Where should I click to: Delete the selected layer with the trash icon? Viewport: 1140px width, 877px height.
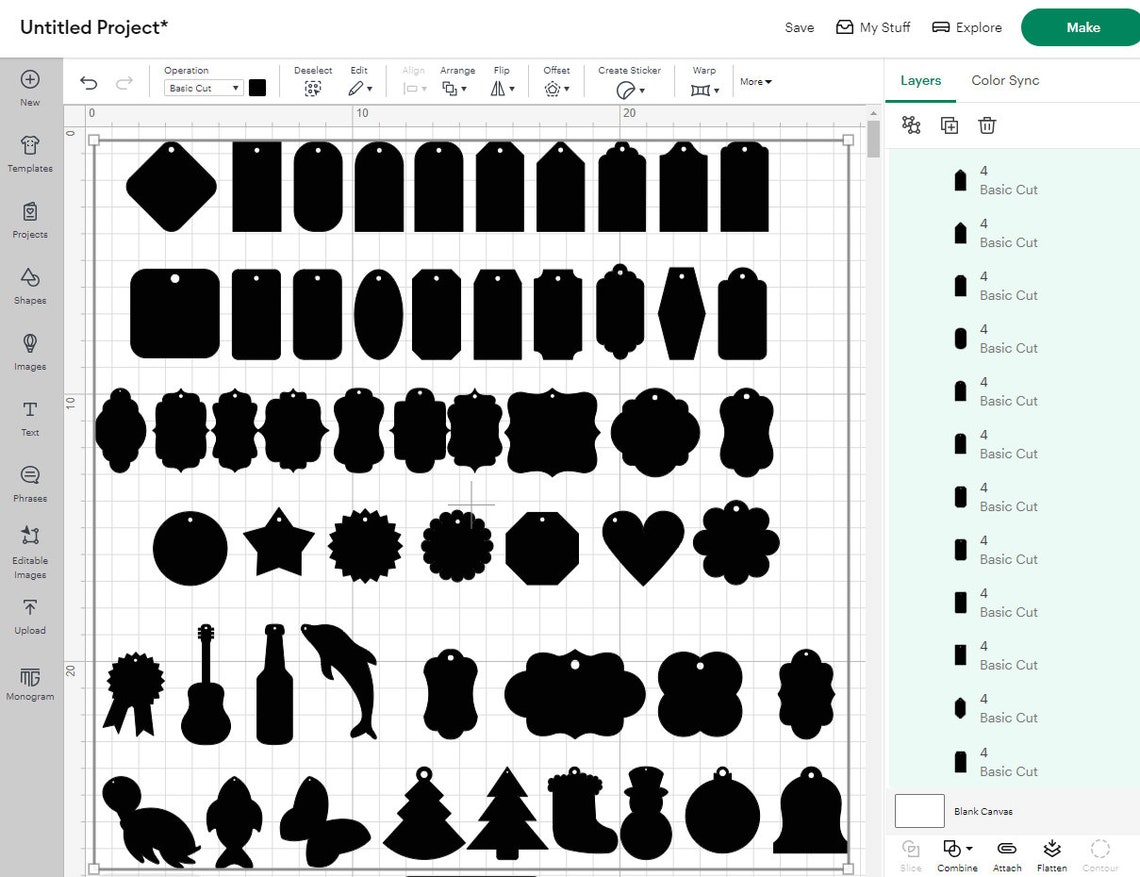(987, 125)
